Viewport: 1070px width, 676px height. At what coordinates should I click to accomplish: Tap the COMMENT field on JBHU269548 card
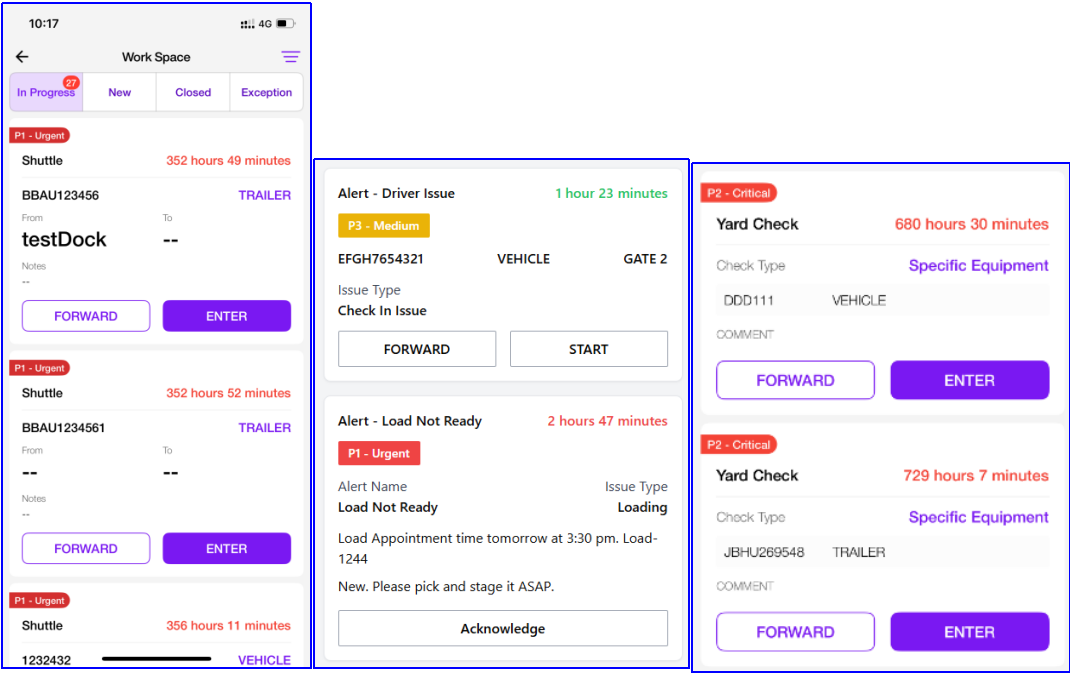[745, 586]
